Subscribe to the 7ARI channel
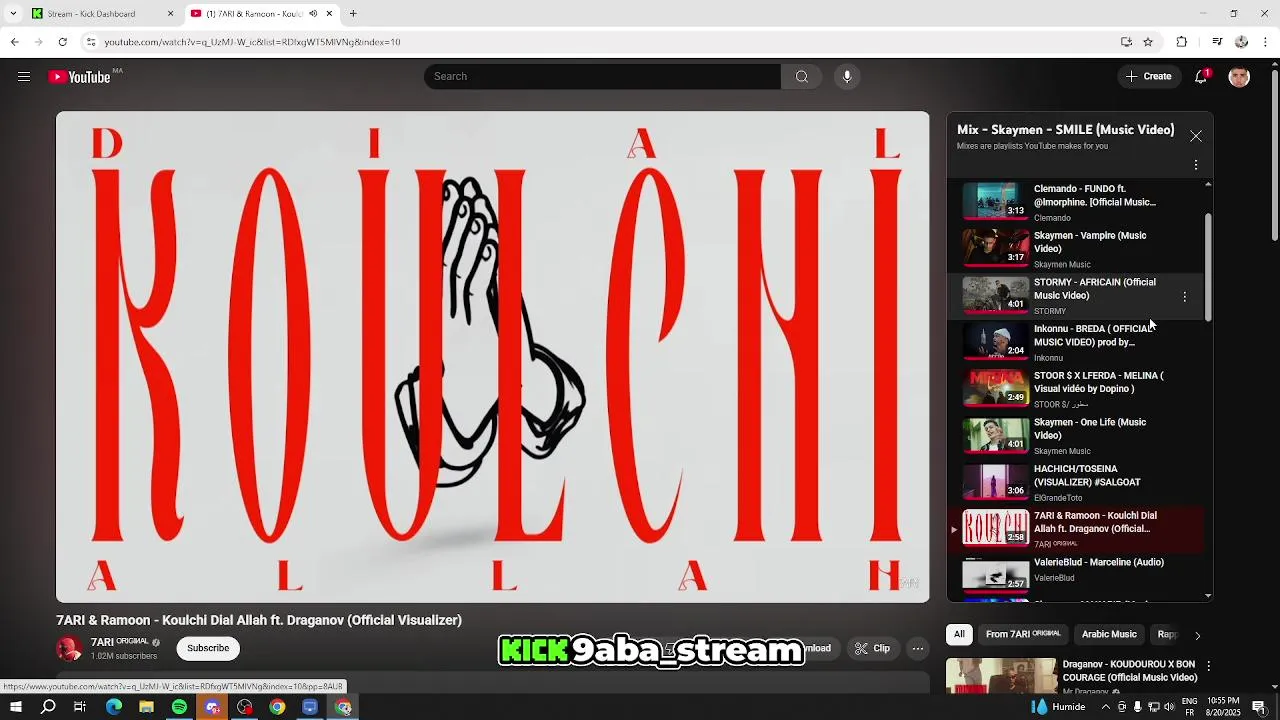This screenshot has width=1280, height=720. click(208, 648)
